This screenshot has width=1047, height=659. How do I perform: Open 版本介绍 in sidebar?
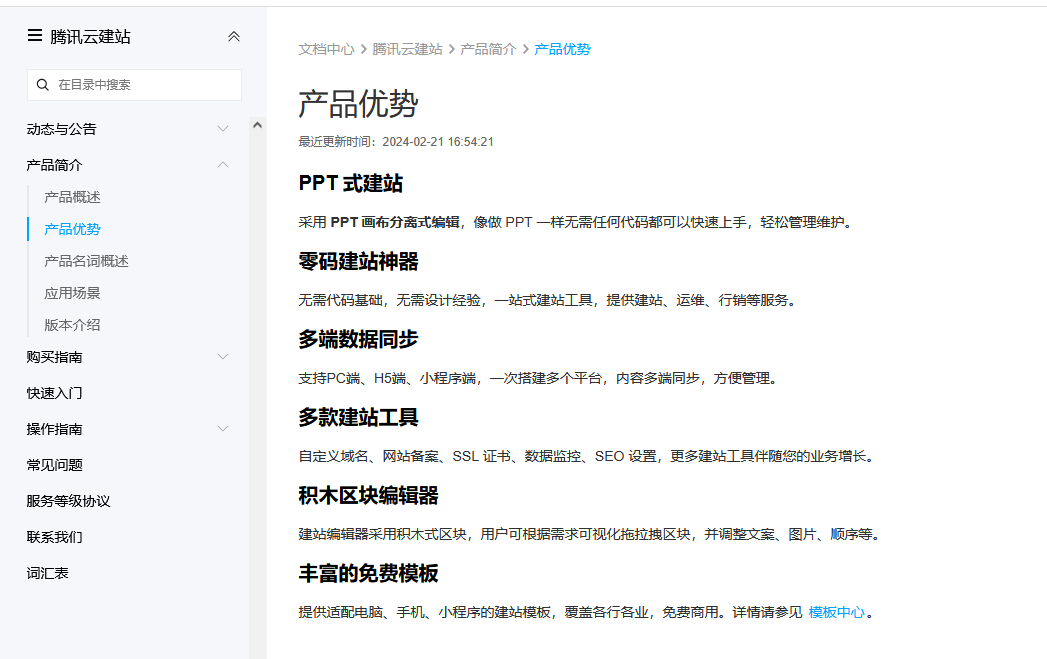[x=72, y=325]
